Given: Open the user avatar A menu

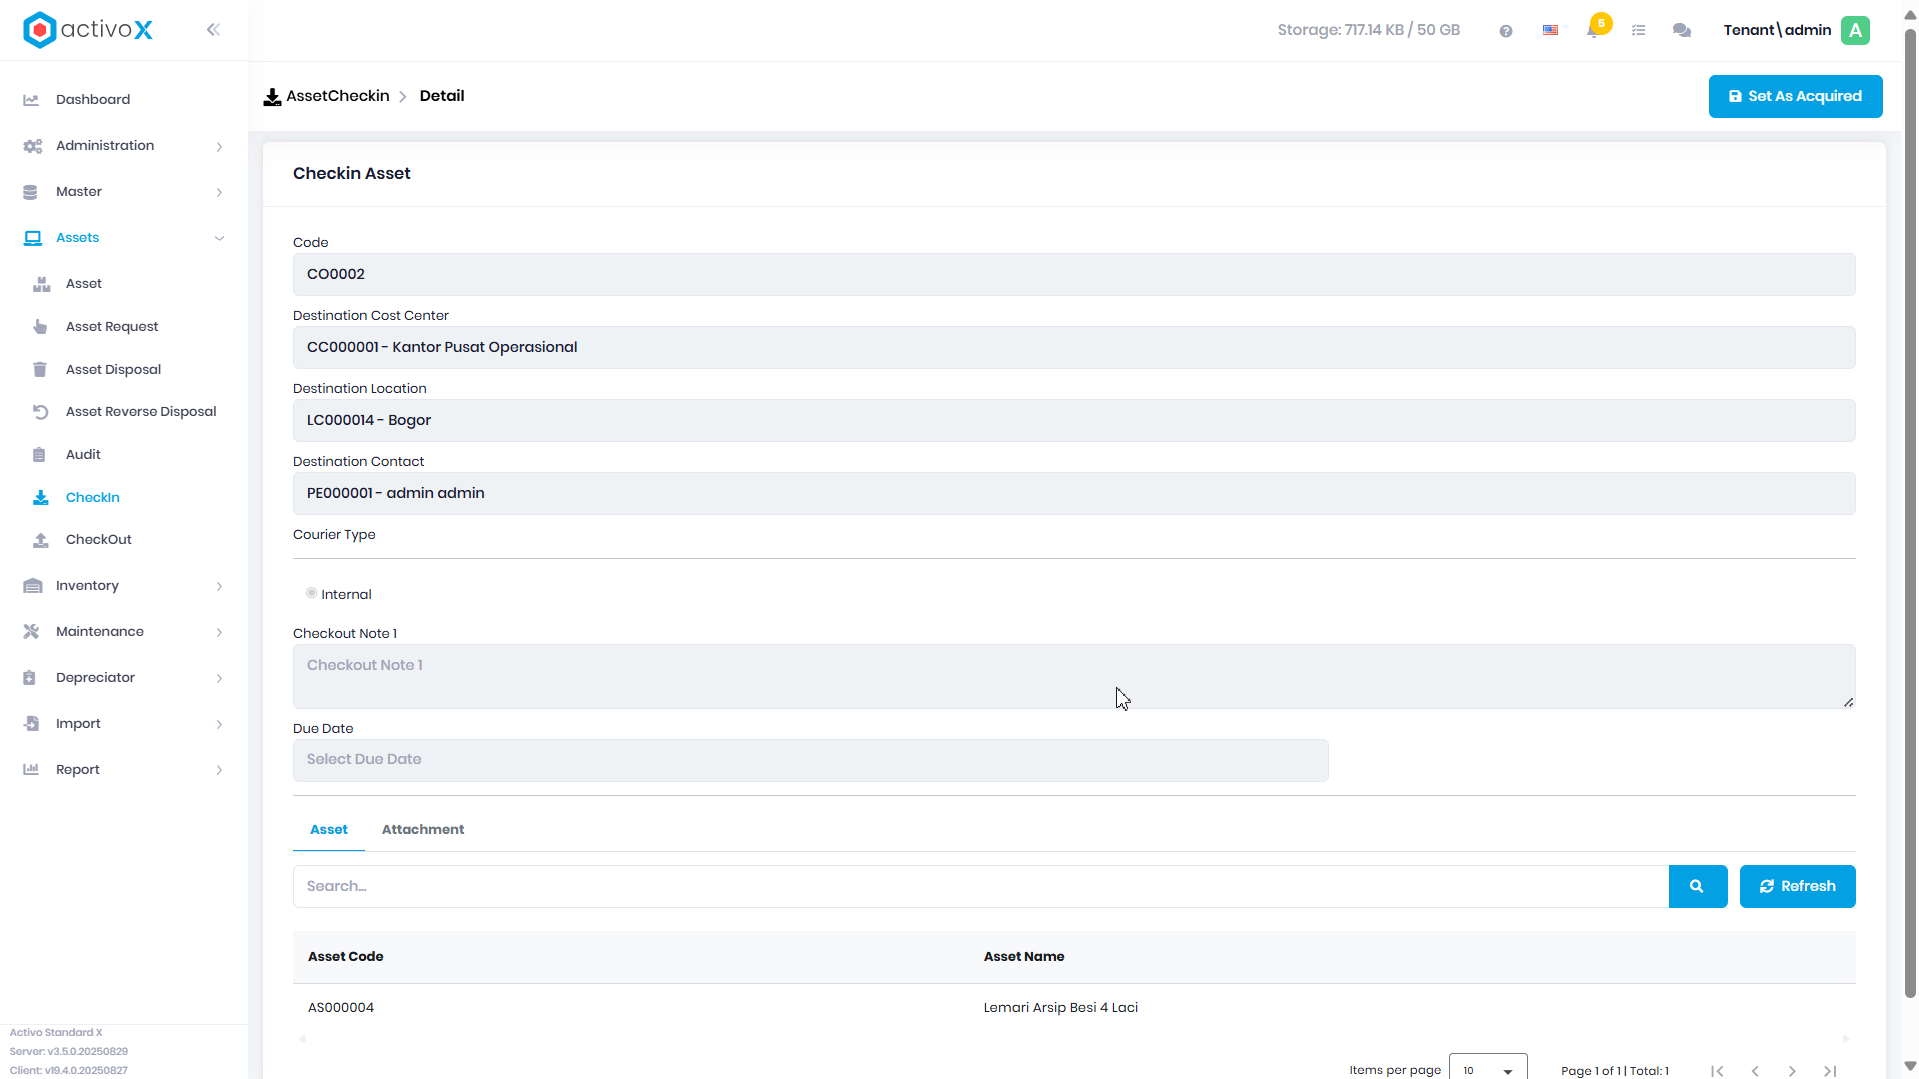Looking at the screenshot, I should [x=1855, y=30].
